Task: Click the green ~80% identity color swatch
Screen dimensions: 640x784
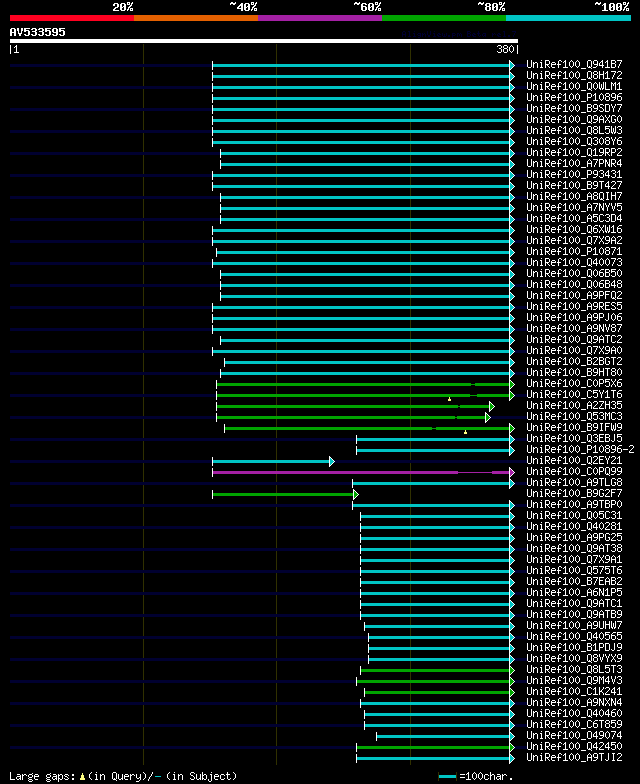Action: click(444, 18)
